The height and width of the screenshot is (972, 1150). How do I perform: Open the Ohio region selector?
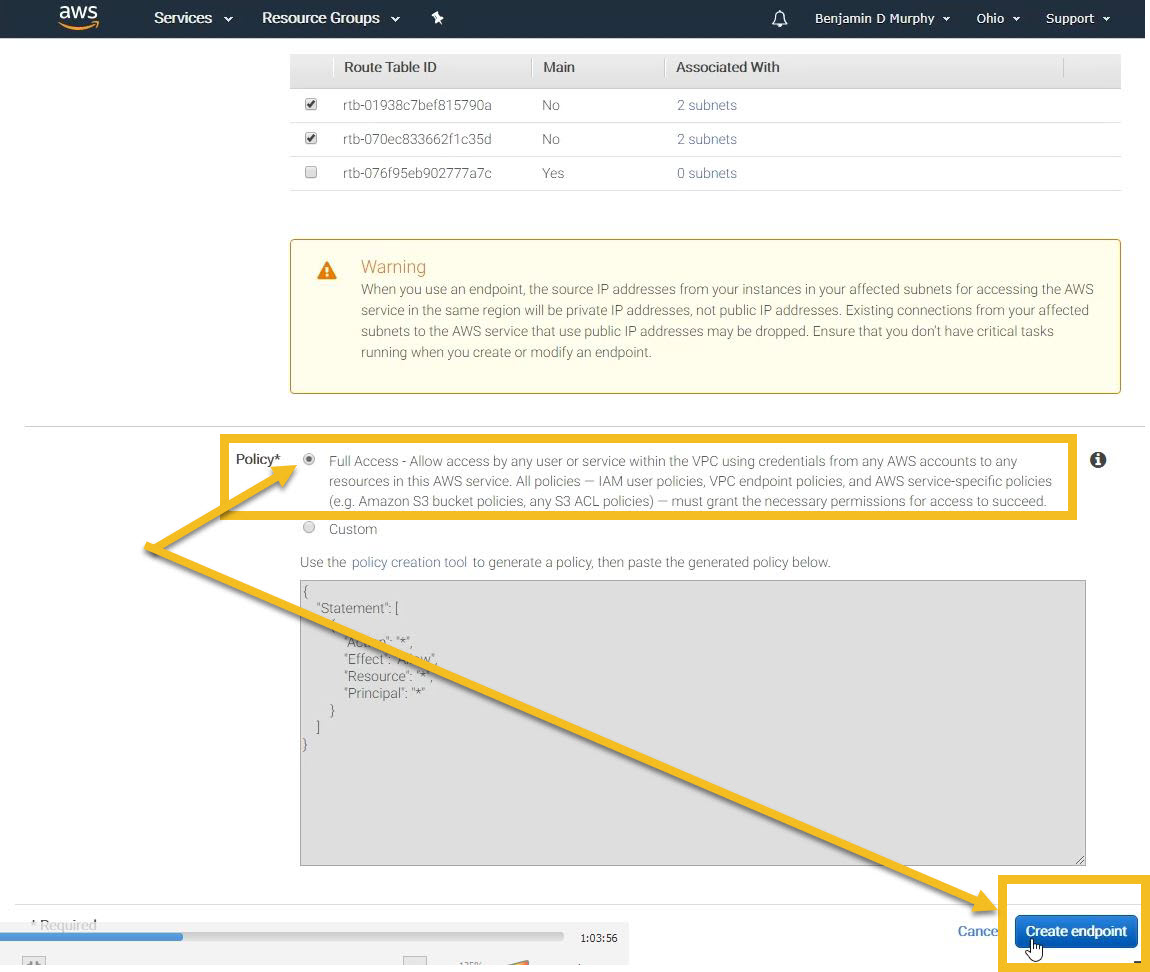tap(997, 18)
